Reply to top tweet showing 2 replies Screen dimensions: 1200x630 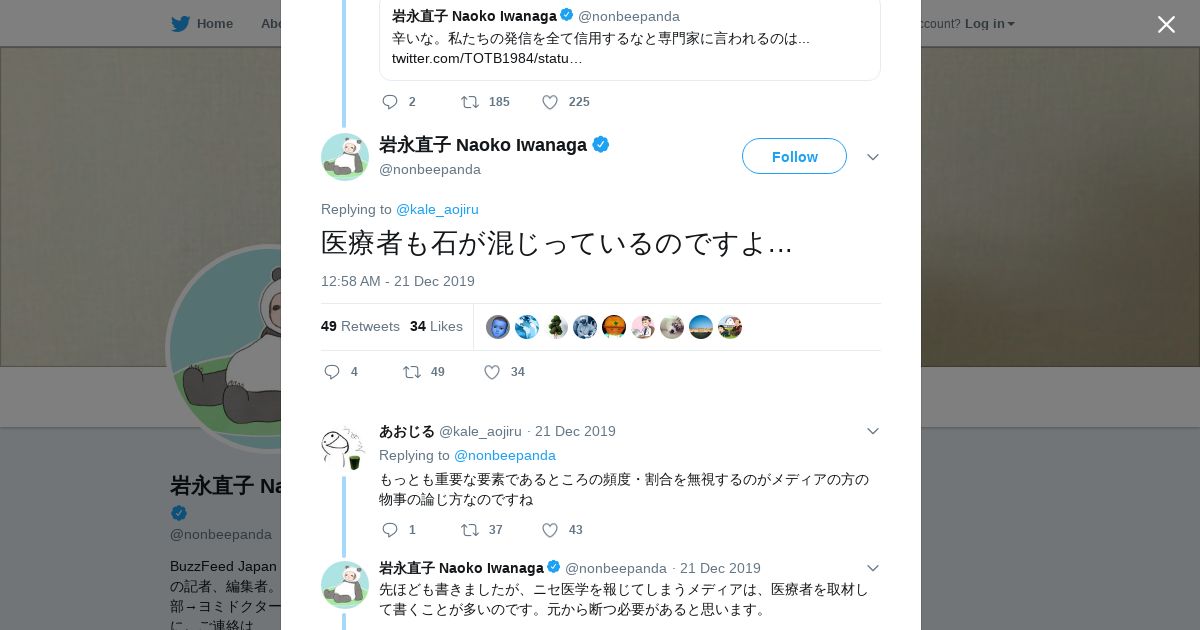[x=390, y=102]
